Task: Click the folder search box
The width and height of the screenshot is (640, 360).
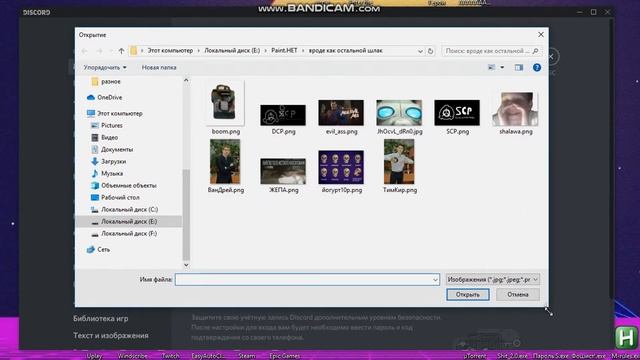Action: tap(491, 51)
